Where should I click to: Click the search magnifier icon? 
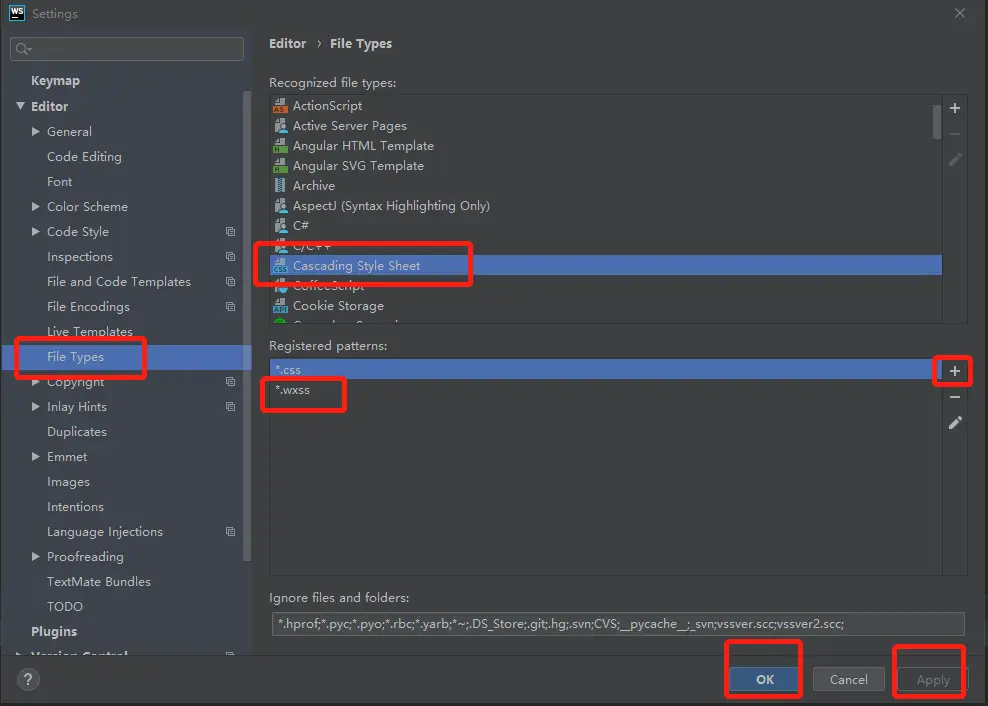(23, 49)
